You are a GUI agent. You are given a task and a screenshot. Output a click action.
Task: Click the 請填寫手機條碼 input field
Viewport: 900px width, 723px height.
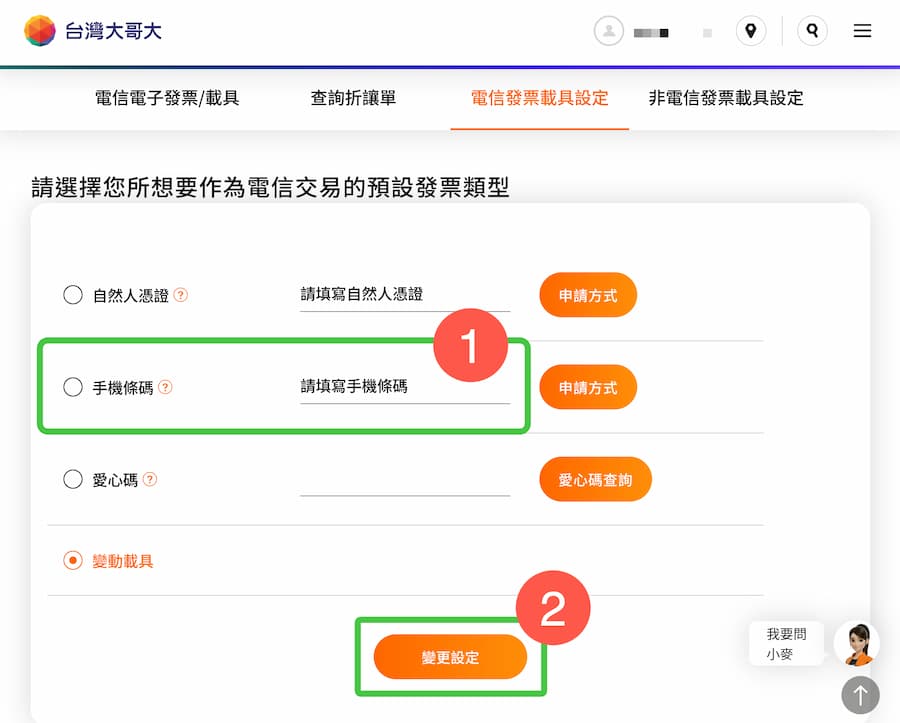pos(404,386)
